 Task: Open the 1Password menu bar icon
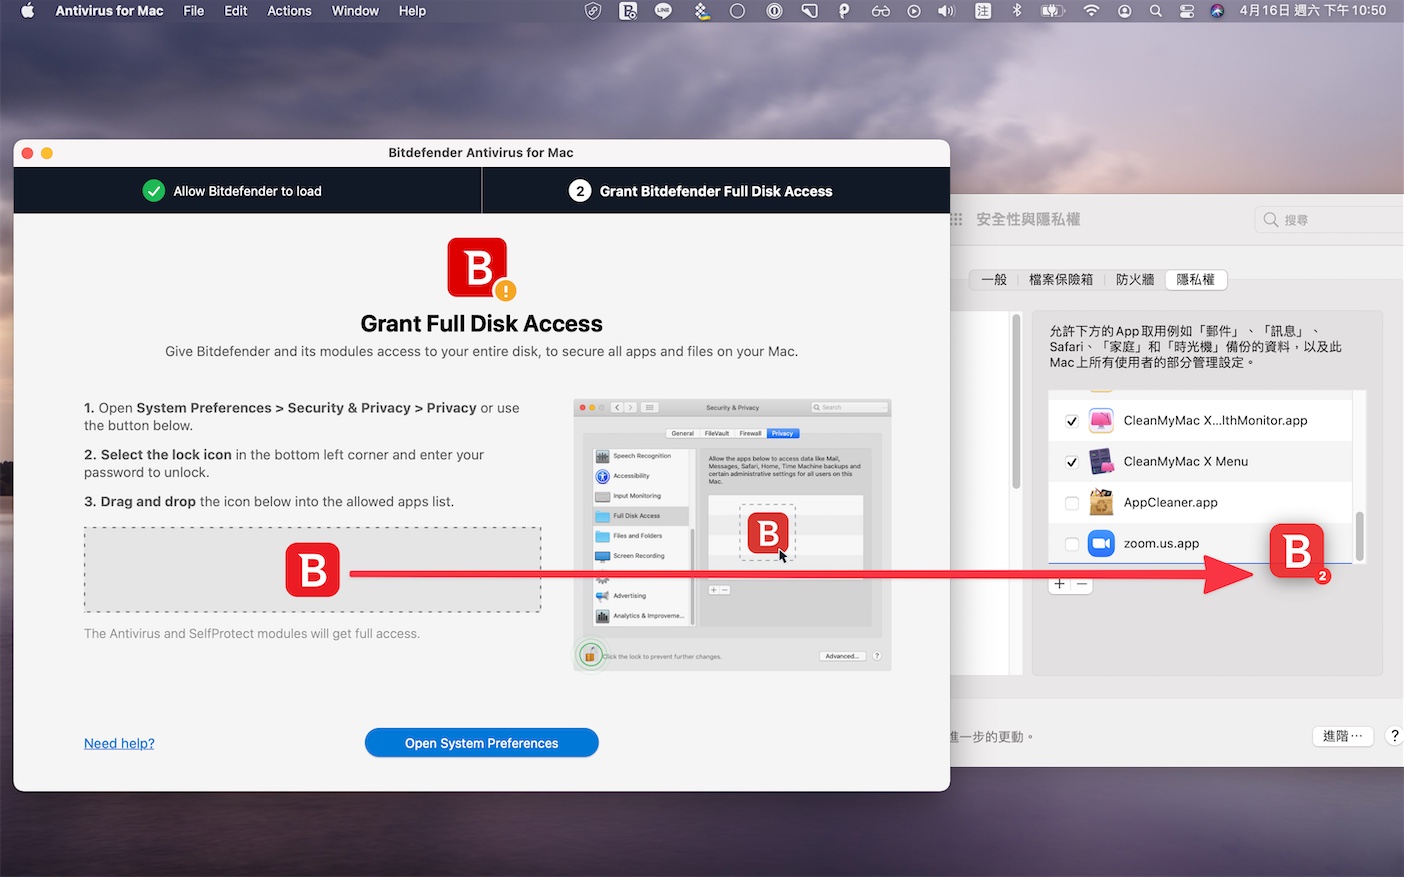tap(774, 11)
